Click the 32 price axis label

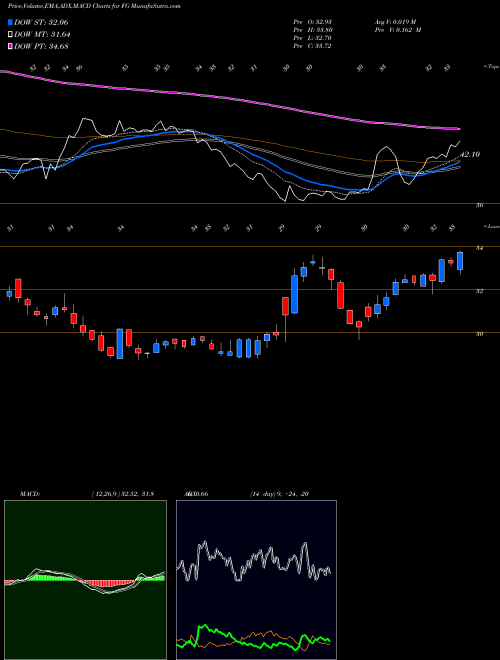click(x=480, y=291)
